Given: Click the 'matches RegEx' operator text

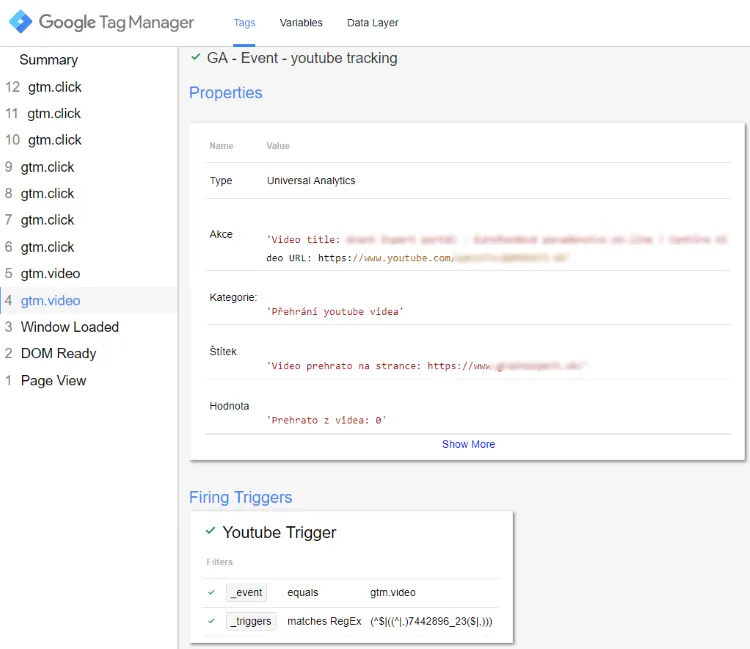Looking at the screenshot, I should coord(324,621).
